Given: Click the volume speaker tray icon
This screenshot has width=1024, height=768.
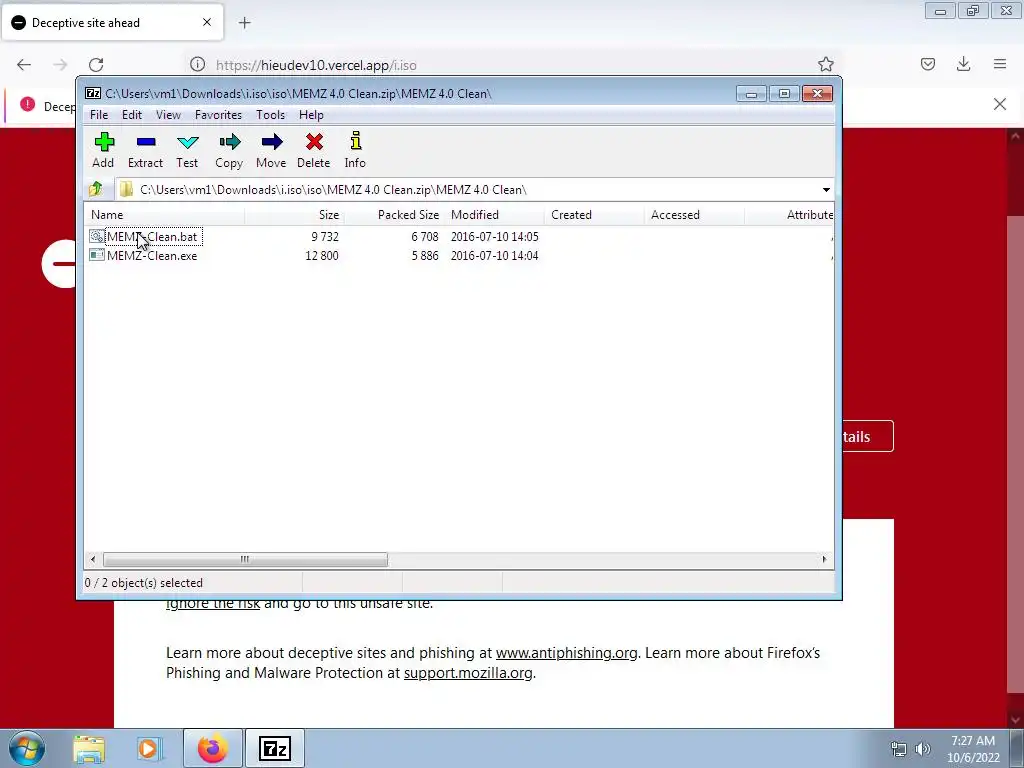Looking at the screenshot, I should pyautogui.click(x=923, y=749).
